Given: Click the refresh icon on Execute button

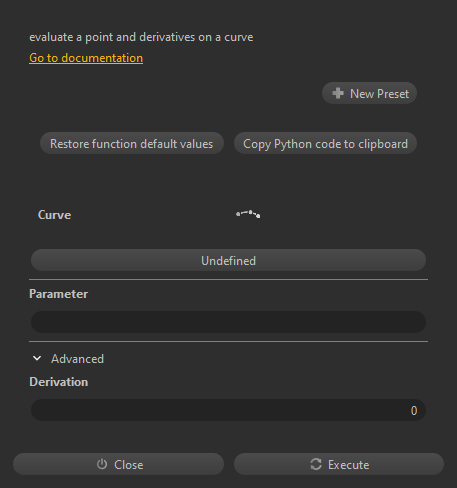Looking at the screenshot, I should click(x=316, y=464).
